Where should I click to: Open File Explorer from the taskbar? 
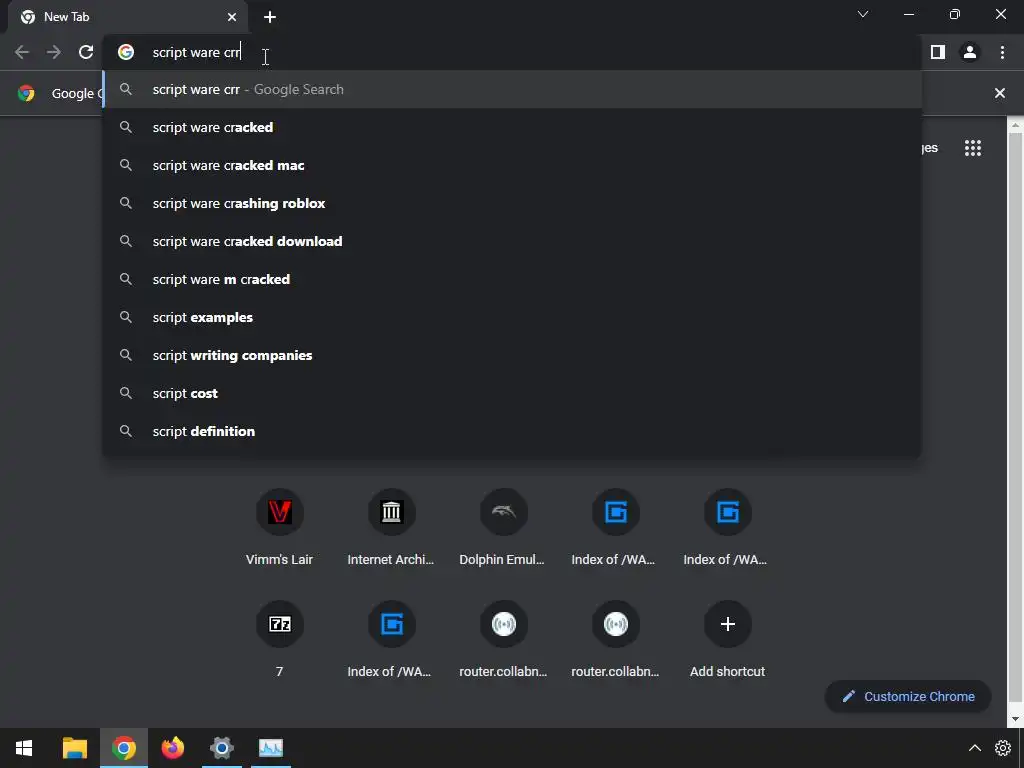(x=74, y=748)
